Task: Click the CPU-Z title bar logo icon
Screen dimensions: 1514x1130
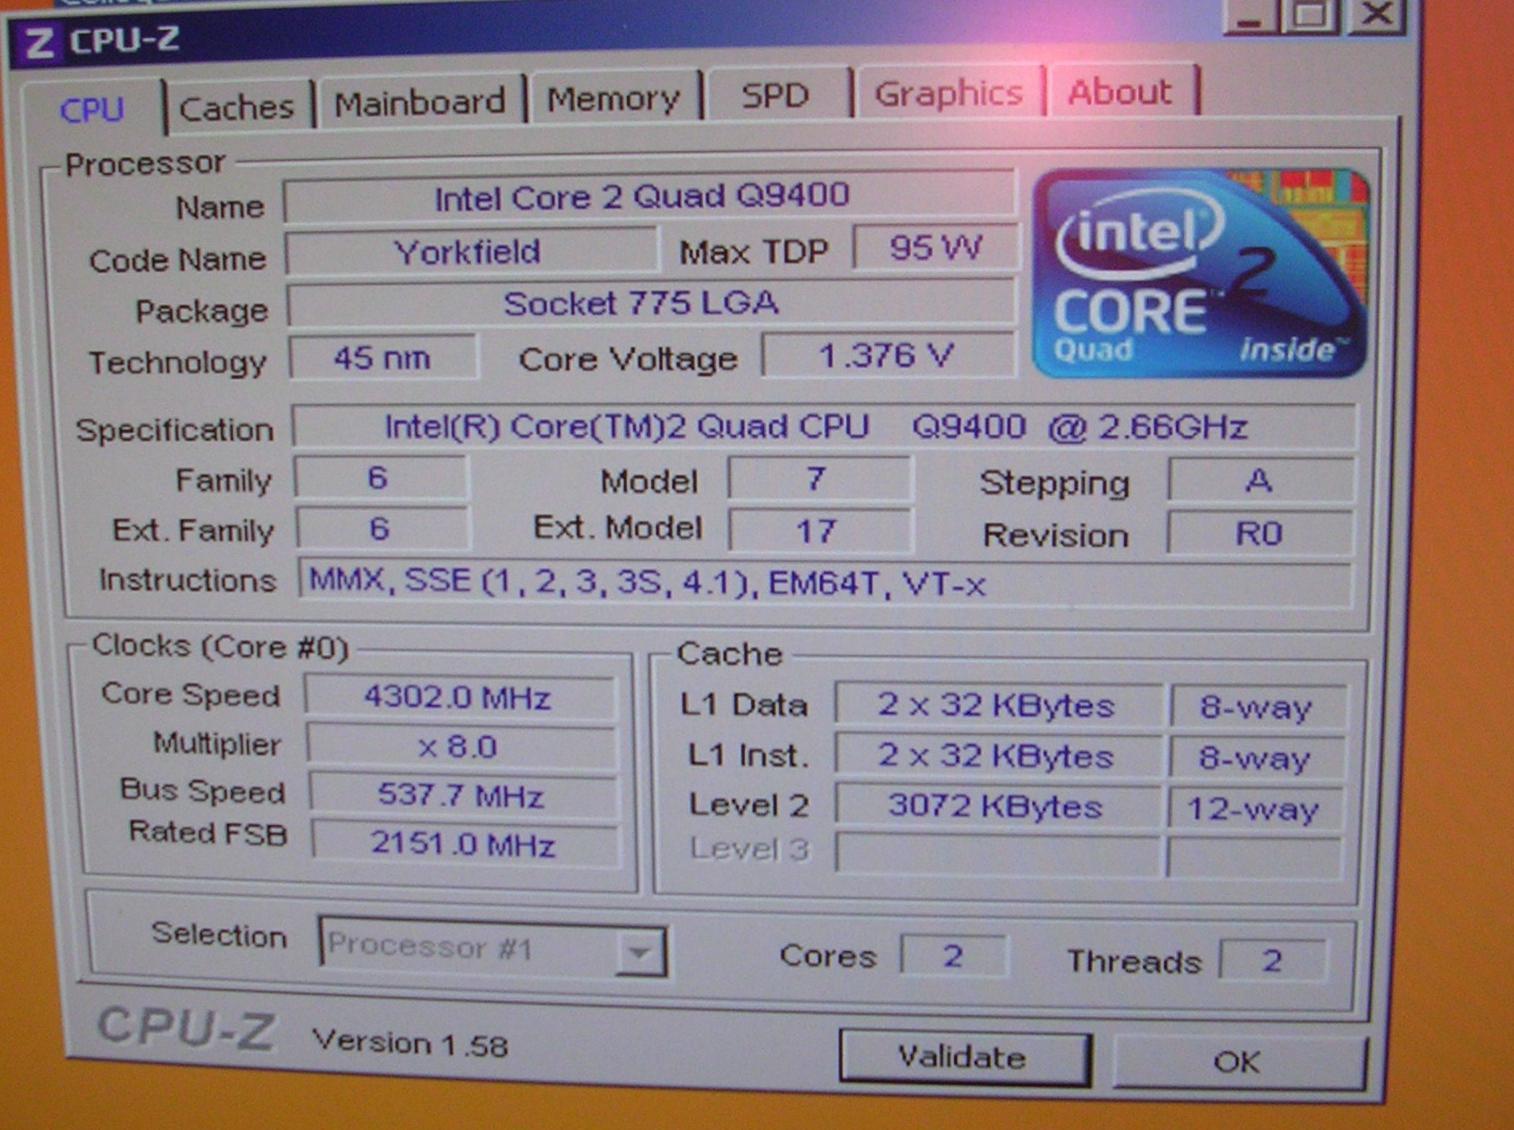Action: (x=39, y=44)
